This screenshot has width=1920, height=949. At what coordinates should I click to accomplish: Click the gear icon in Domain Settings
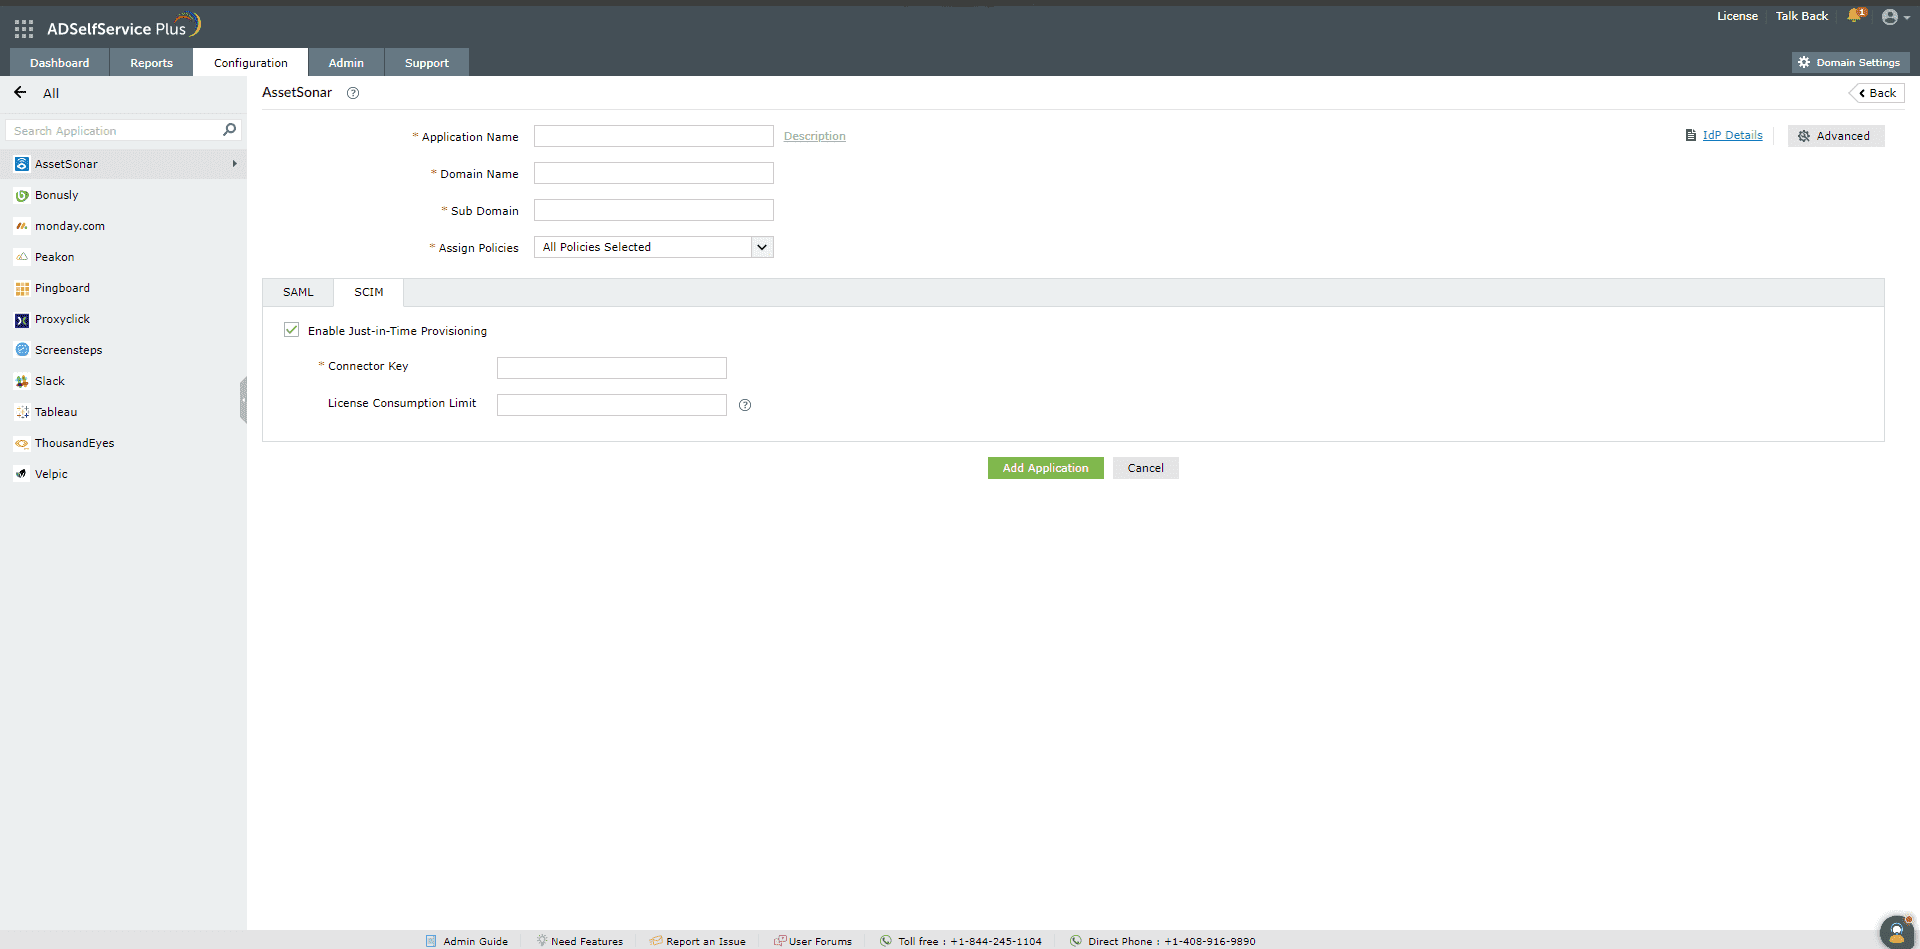[x=1804, y=62]
